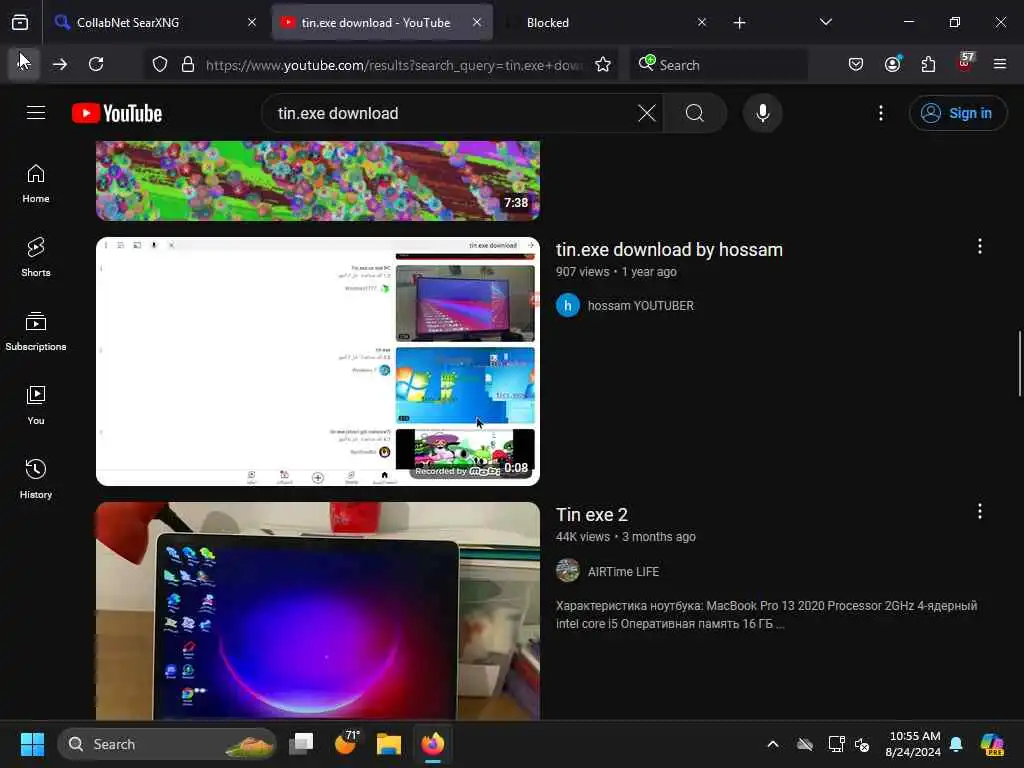Open YouTube settings three-dot menu
This screenshot has height=768, width=1024.
881,113
